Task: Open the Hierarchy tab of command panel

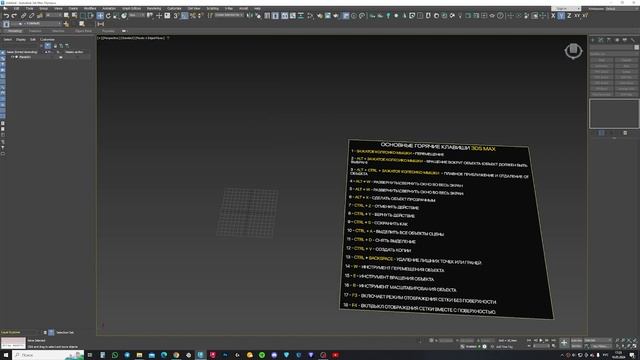Action: pyautogui.click(x=609, y=40)
